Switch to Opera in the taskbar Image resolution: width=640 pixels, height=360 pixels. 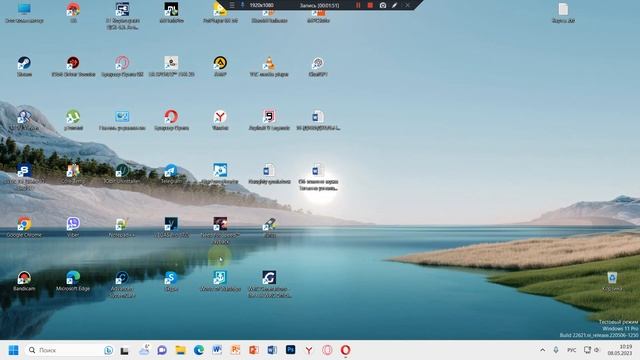345,350
